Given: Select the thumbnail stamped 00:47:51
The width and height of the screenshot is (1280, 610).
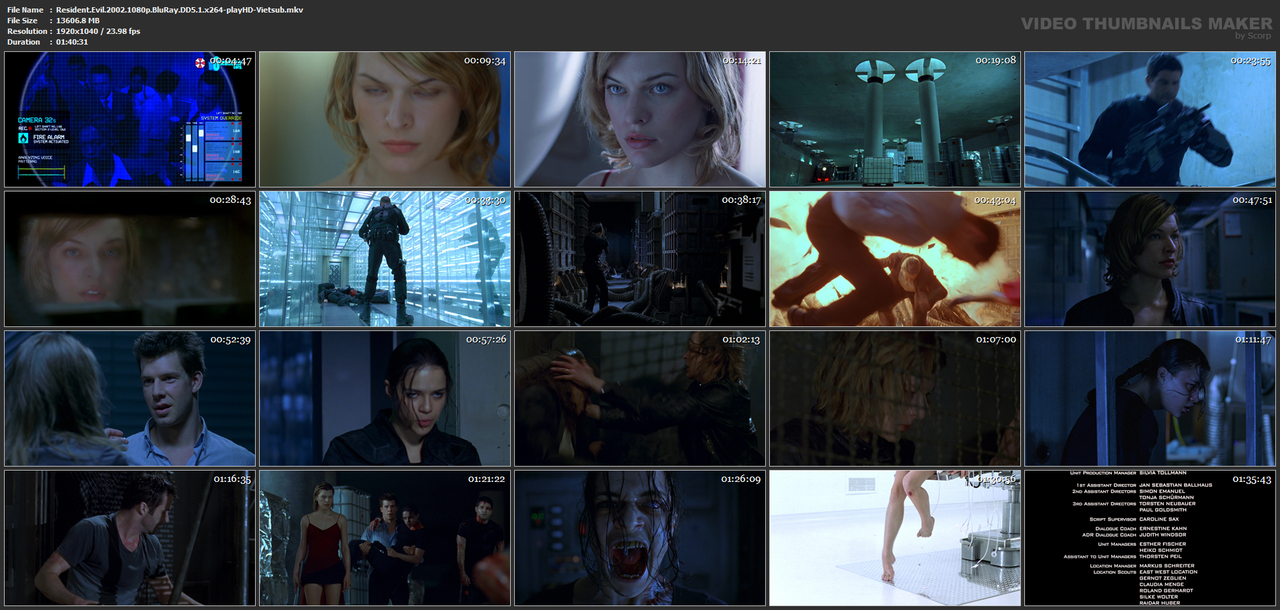Looking at the screenshot, I should [1150, 259].
